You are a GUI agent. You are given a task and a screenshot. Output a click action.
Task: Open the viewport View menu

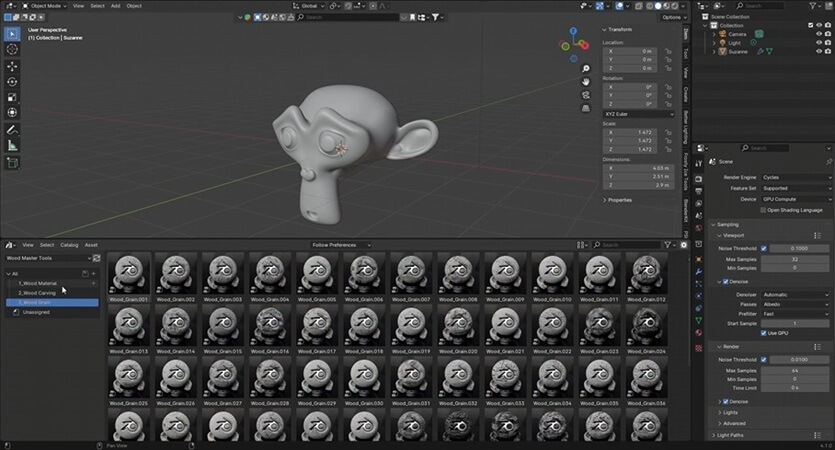coord(78,6)
